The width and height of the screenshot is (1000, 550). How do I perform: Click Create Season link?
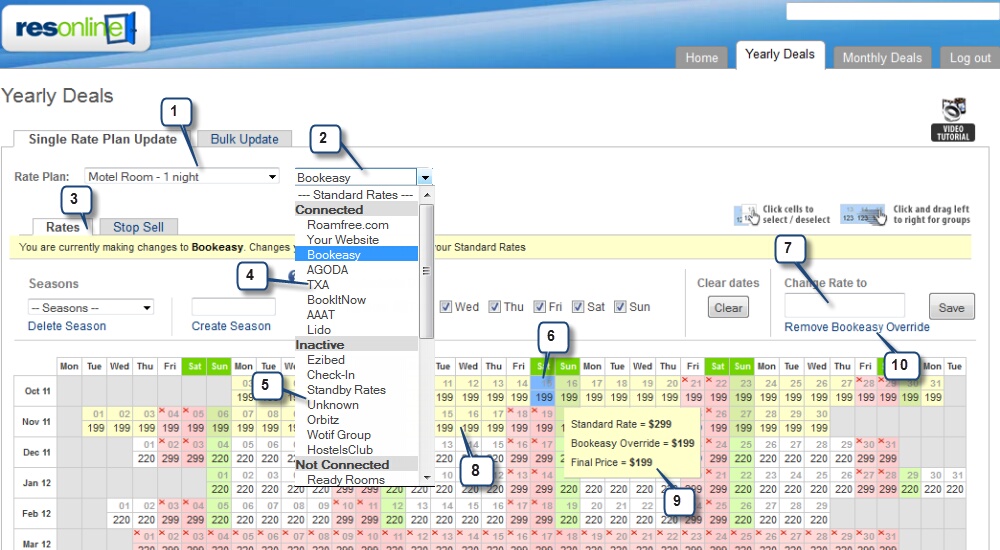231,326
